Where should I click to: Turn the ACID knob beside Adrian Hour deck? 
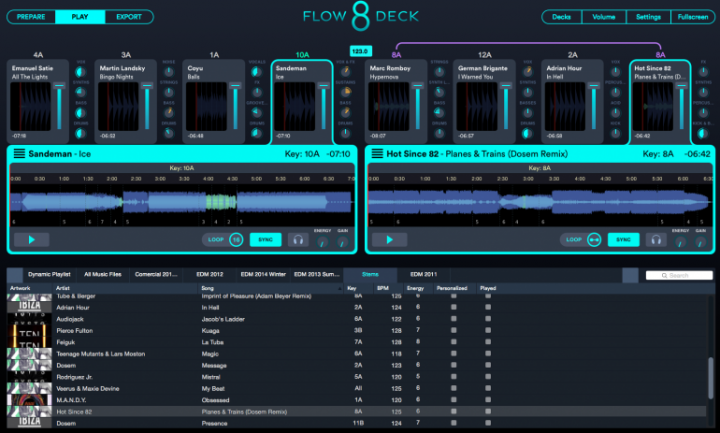615,113
